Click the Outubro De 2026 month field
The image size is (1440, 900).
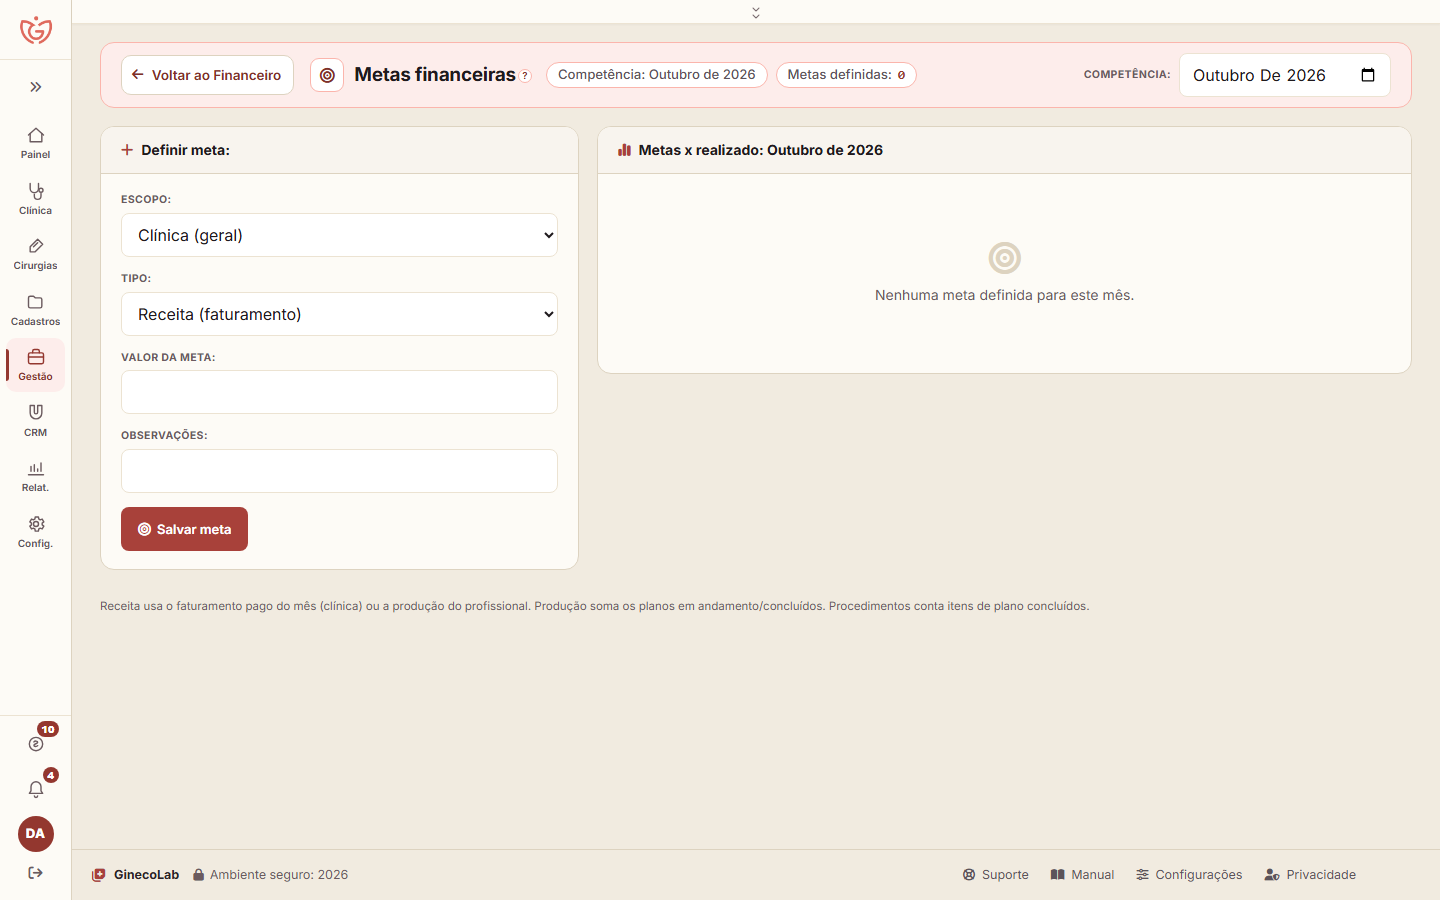click(1285, 75)
